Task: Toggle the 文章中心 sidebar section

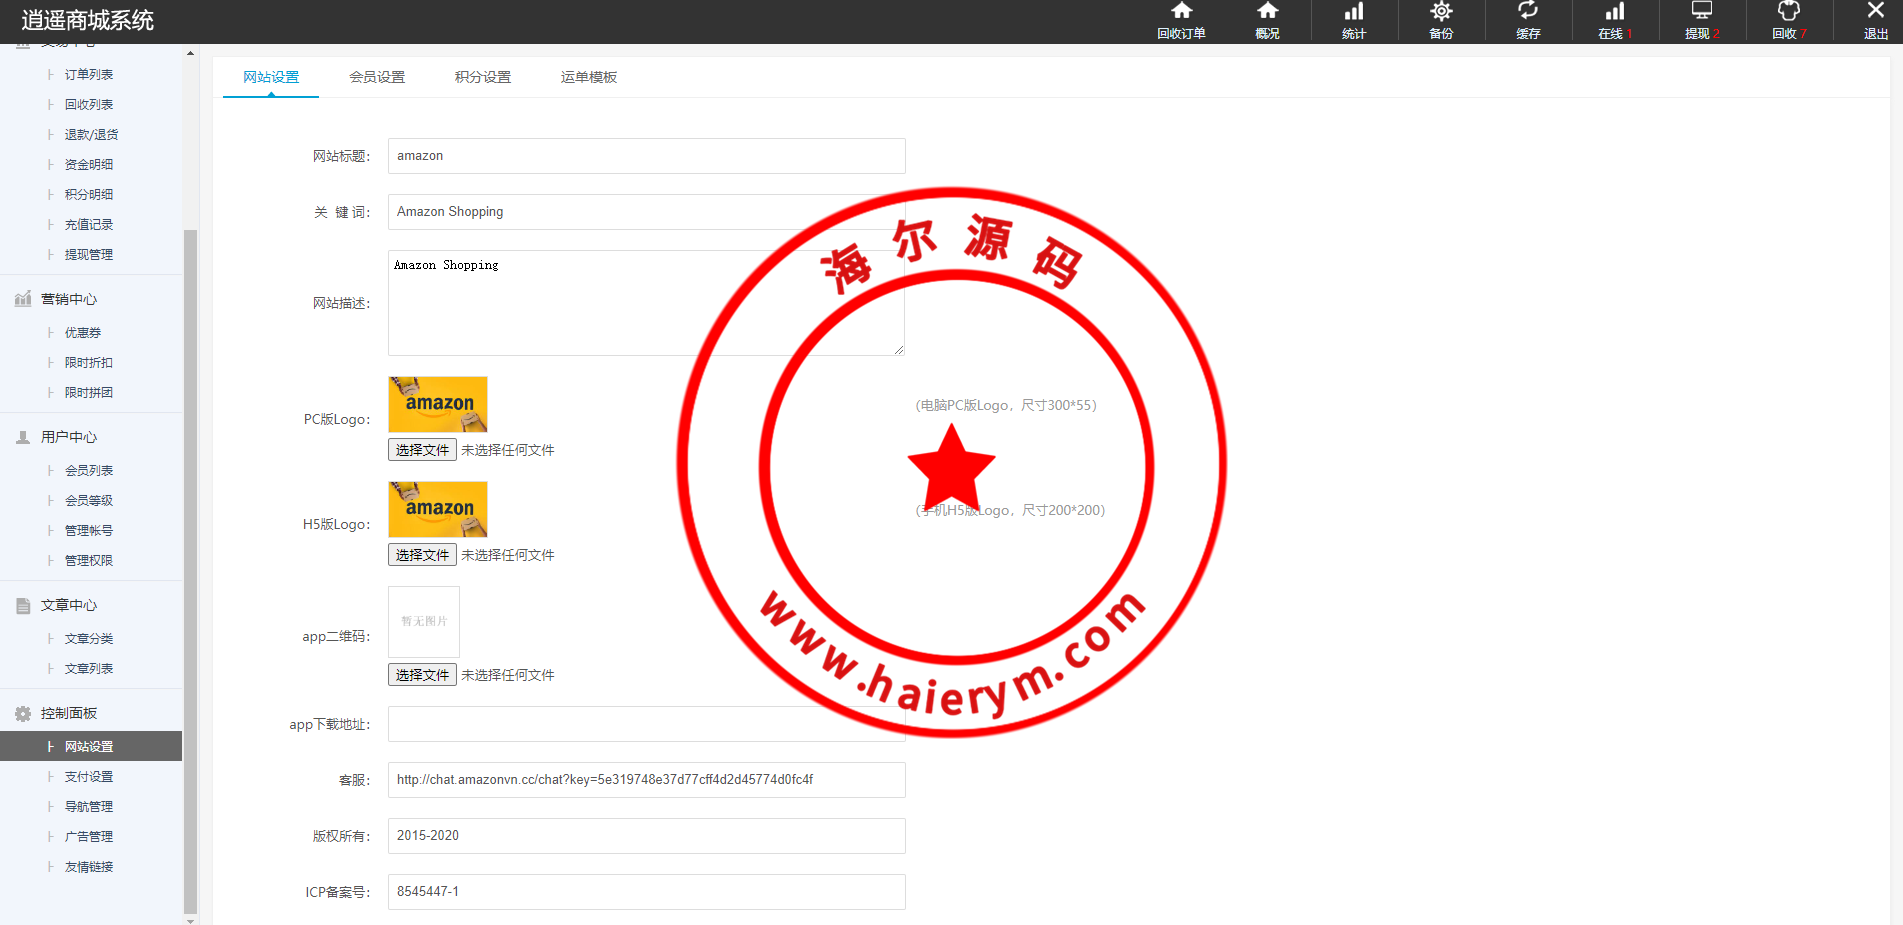Action: (x=69, y=605)
